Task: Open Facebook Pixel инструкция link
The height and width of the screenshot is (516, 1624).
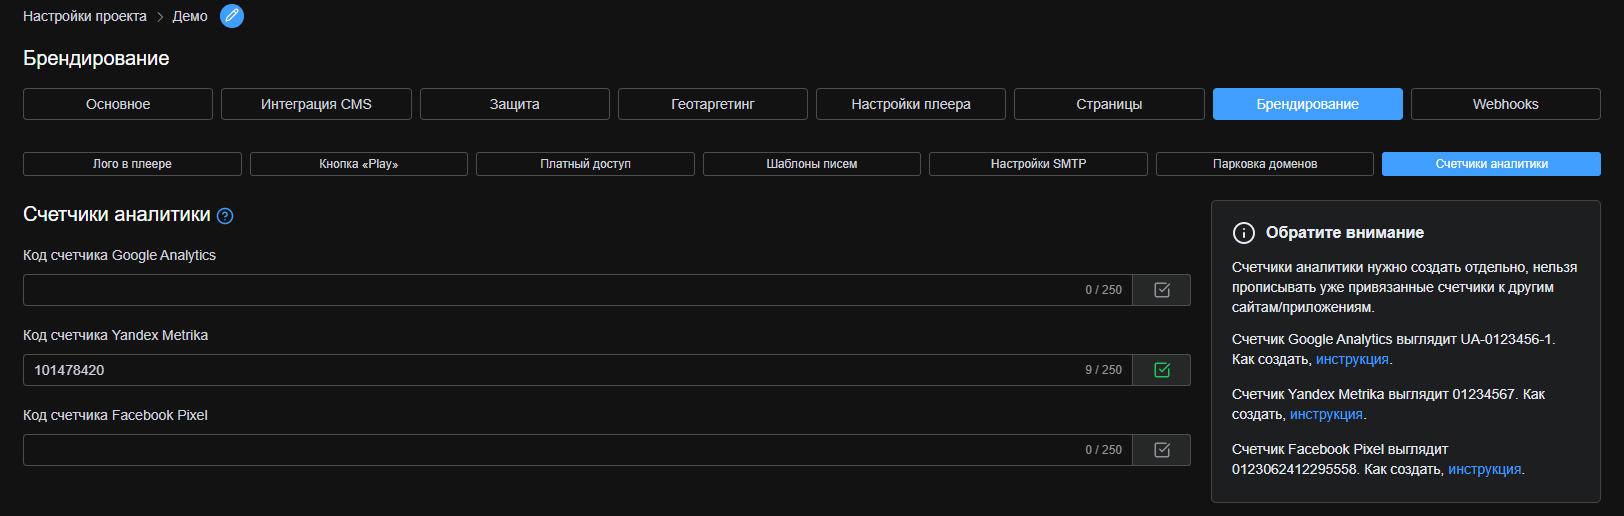Action: pyautogui.click(x=1485, y=469)
